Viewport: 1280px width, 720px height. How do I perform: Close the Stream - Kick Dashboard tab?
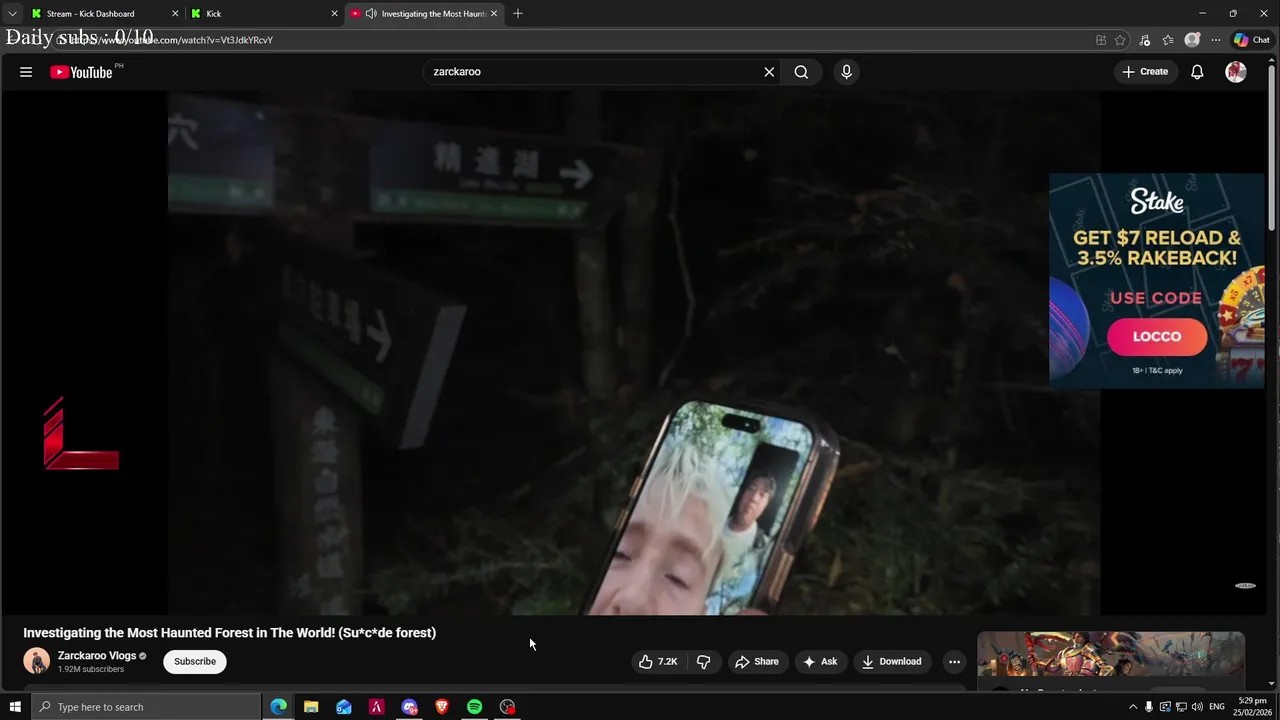point(175,14)
